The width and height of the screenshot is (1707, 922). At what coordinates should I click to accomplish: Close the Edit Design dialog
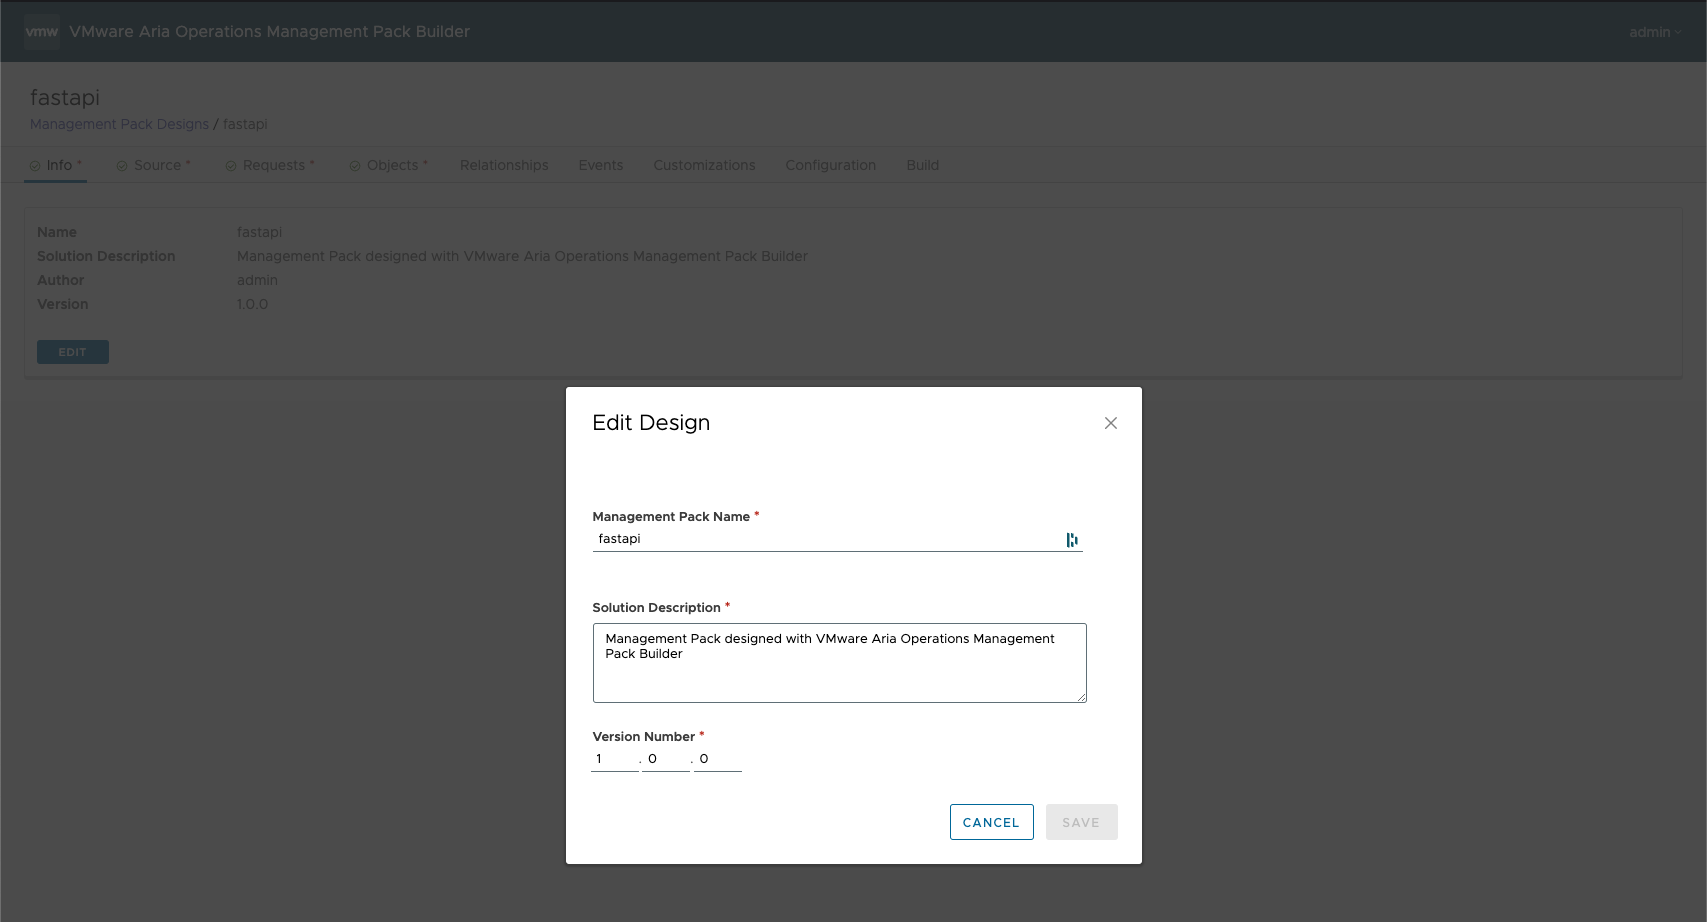(x=1110, y=423)
